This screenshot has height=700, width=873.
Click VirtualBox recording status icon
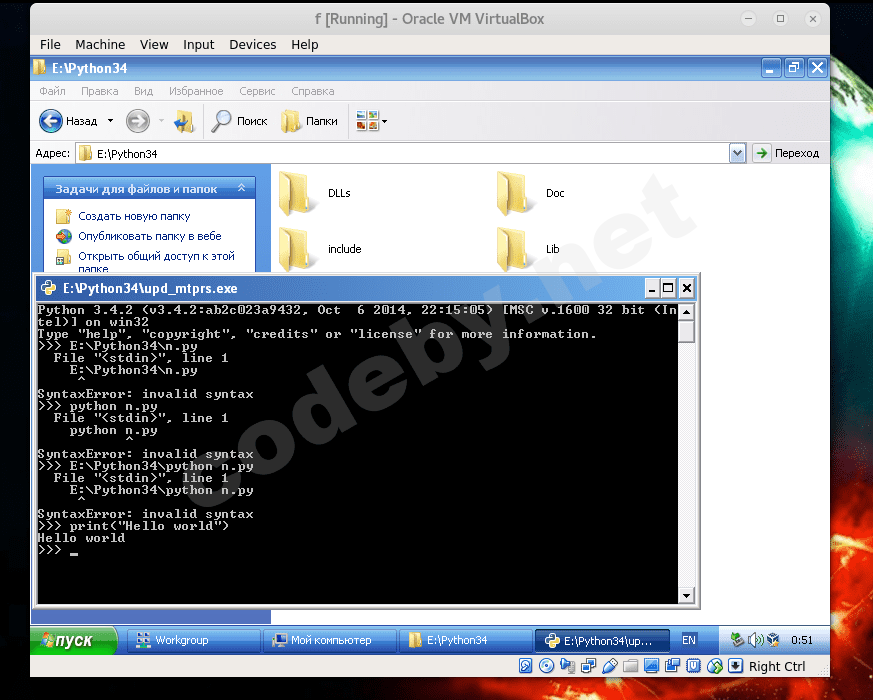point(673,666)
